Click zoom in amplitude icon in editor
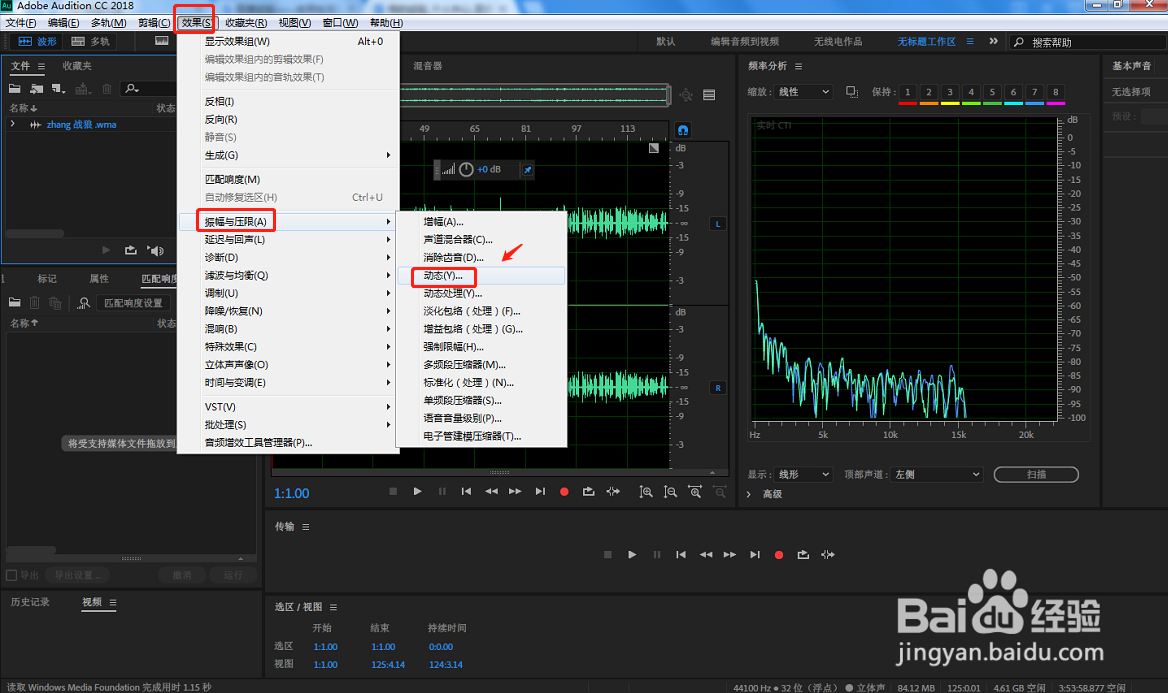Screen dimensions: 1168x693 pos(646,492)
